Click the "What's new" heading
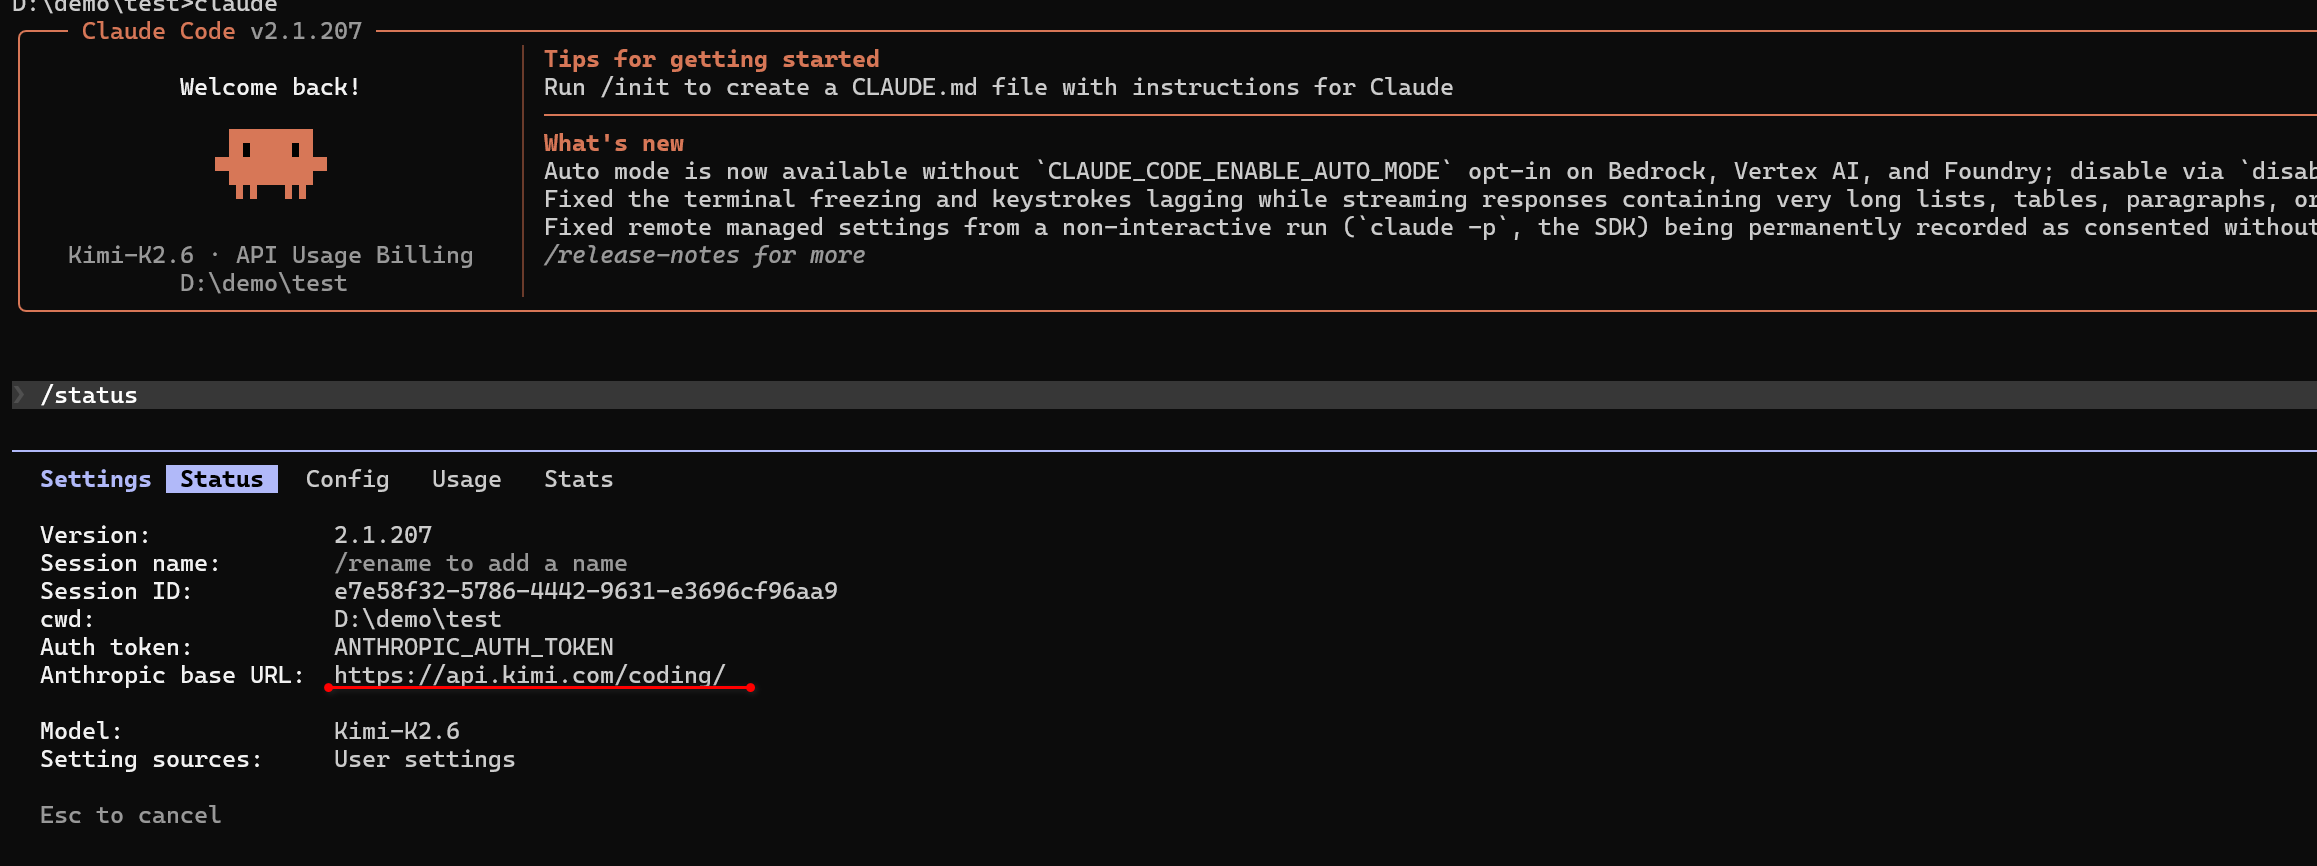Viewport: 2317px width, 866px height. click(614, 143)
